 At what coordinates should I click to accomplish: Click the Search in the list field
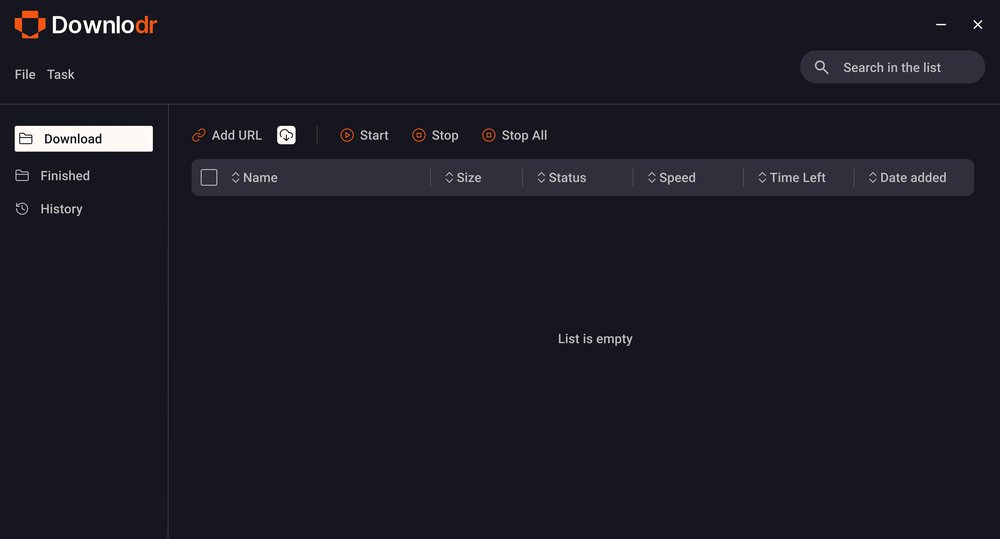point(892,67)
